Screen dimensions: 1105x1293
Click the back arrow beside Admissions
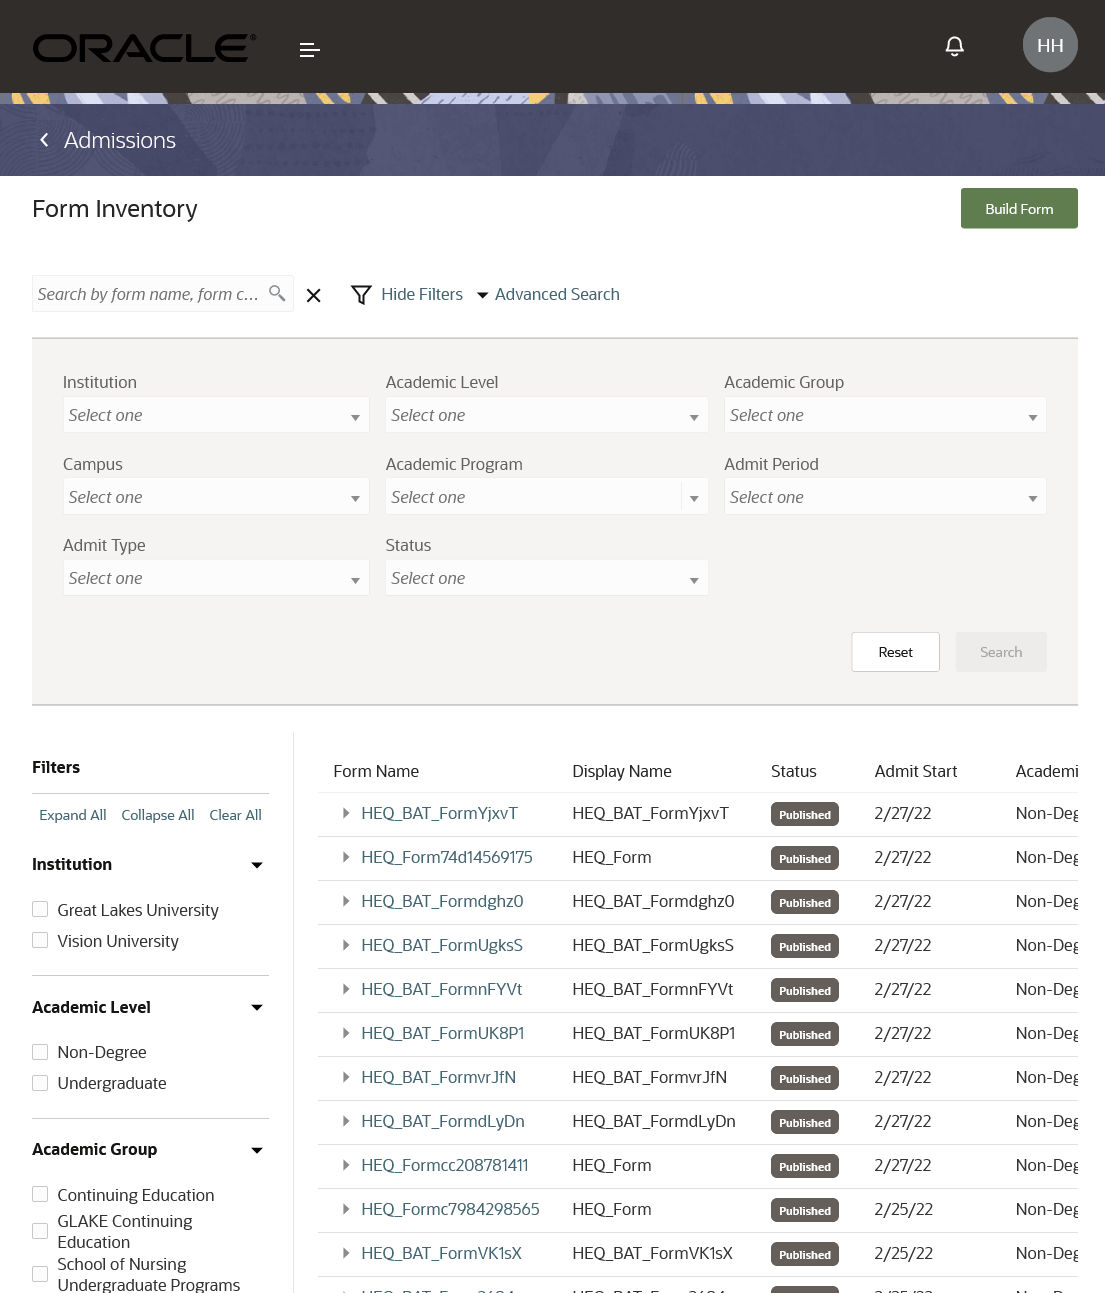pyautogui.click(x=44, y=140)
